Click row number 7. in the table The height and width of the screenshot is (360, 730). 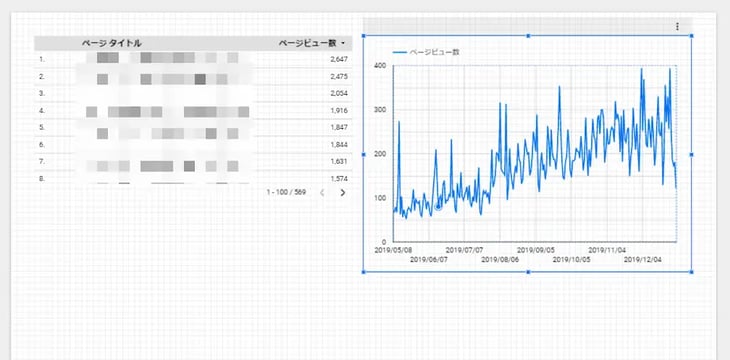point(42,162)
